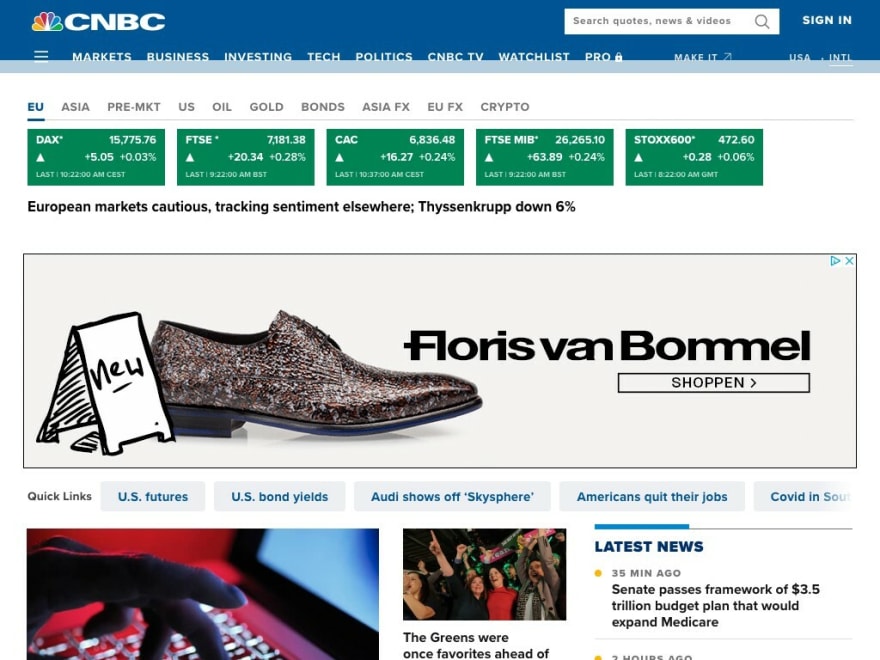
Task: Select the ASIA markets tab
Action: (x=75, y=107)
